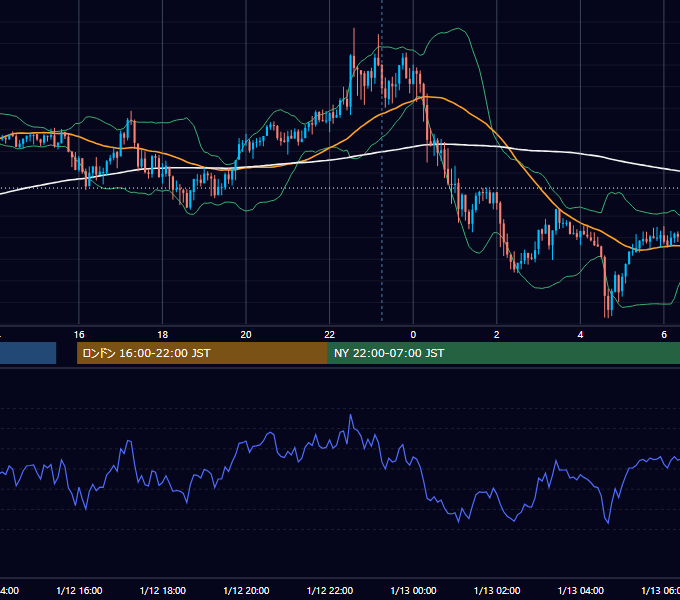Click the 2 hour label on price chart axis

point(497,335)
